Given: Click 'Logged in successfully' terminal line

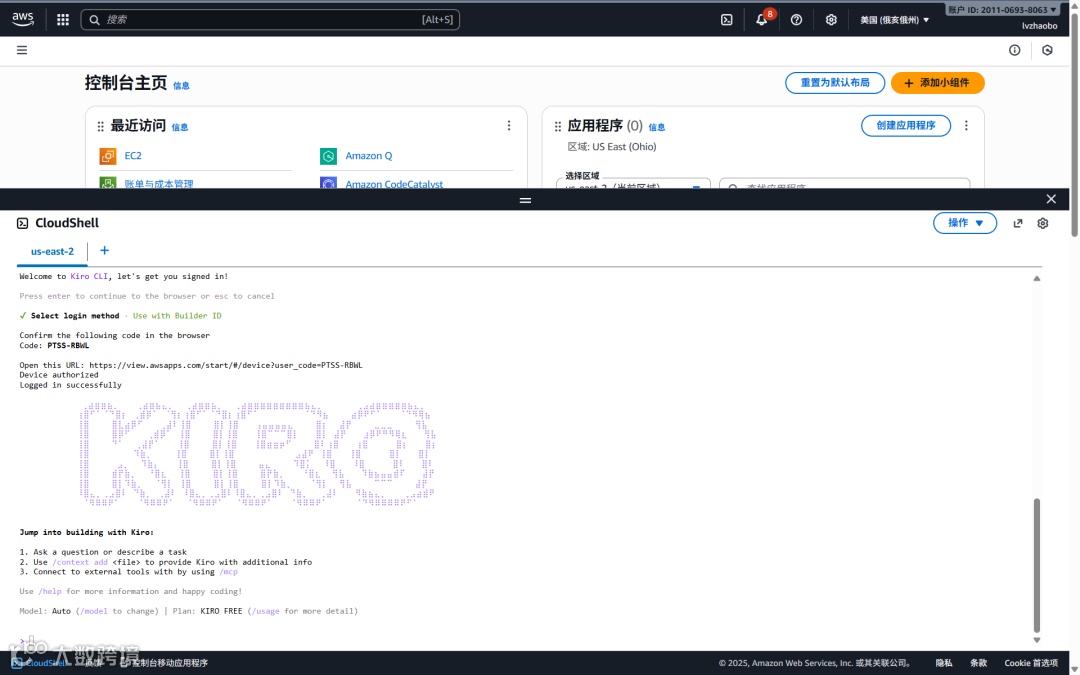Looking at the screenshot, I should pos(70,385).
